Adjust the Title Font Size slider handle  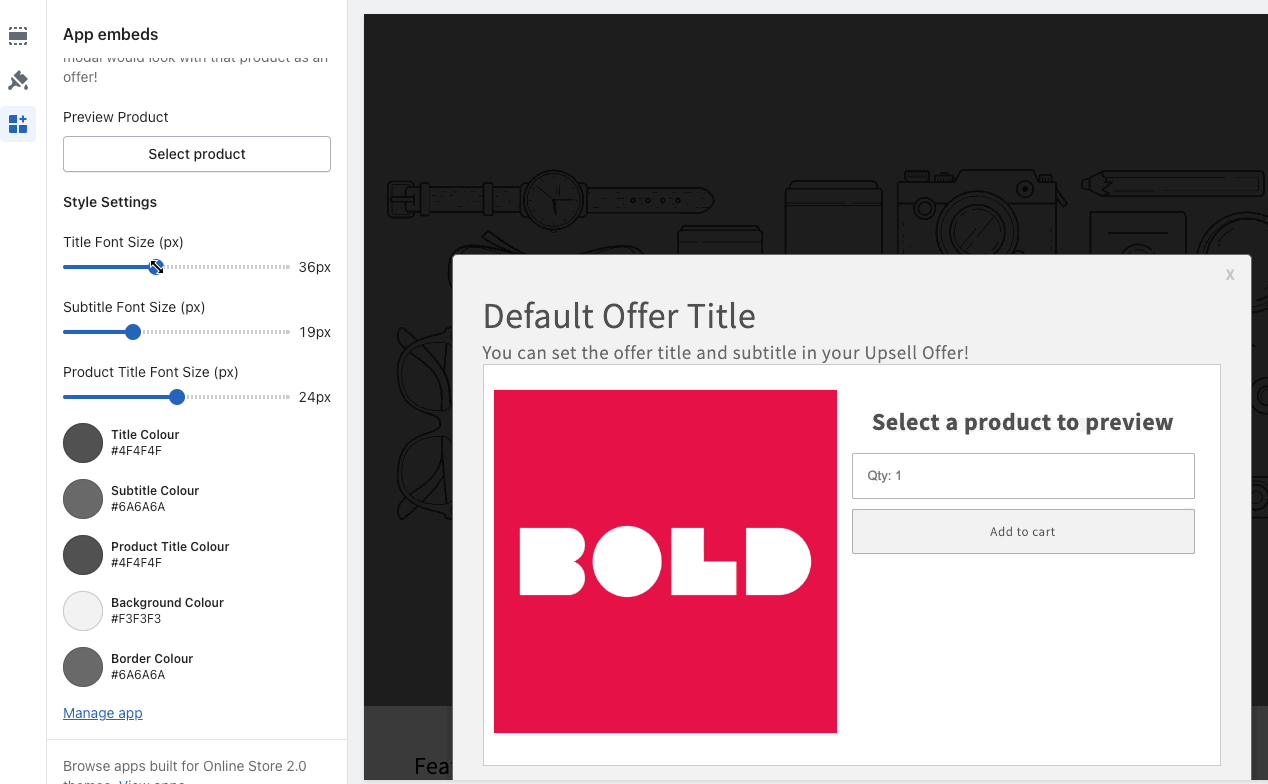(x=155, y=267)
